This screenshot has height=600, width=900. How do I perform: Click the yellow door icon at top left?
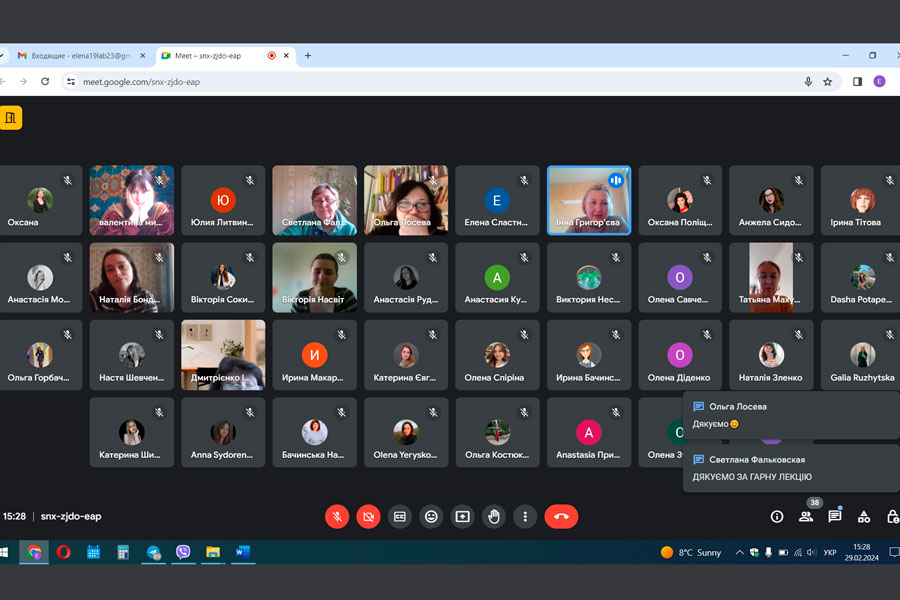10,118
